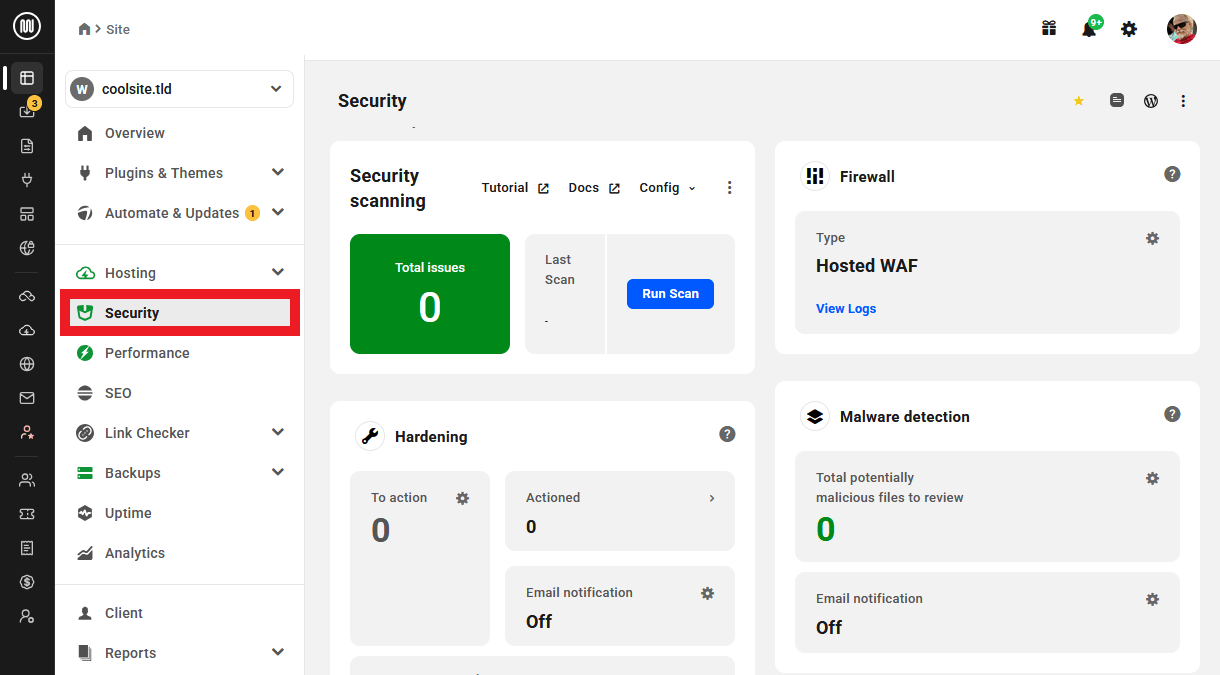Image resolution: width=1220 pixels, height=675 pixels.
Task: Click the user avatar in the top bar
Action: pyautogui.click(x=1182, y=29)
